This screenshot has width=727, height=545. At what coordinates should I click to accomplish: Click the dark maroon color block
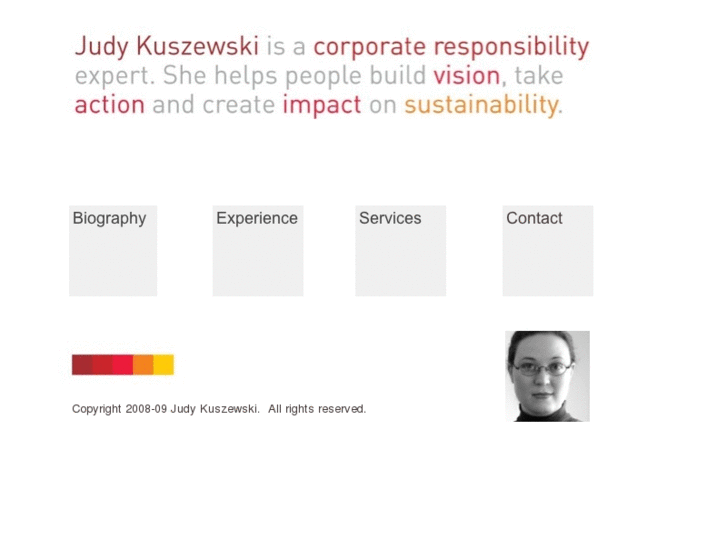pyautogui.click(x=82, y=365)
